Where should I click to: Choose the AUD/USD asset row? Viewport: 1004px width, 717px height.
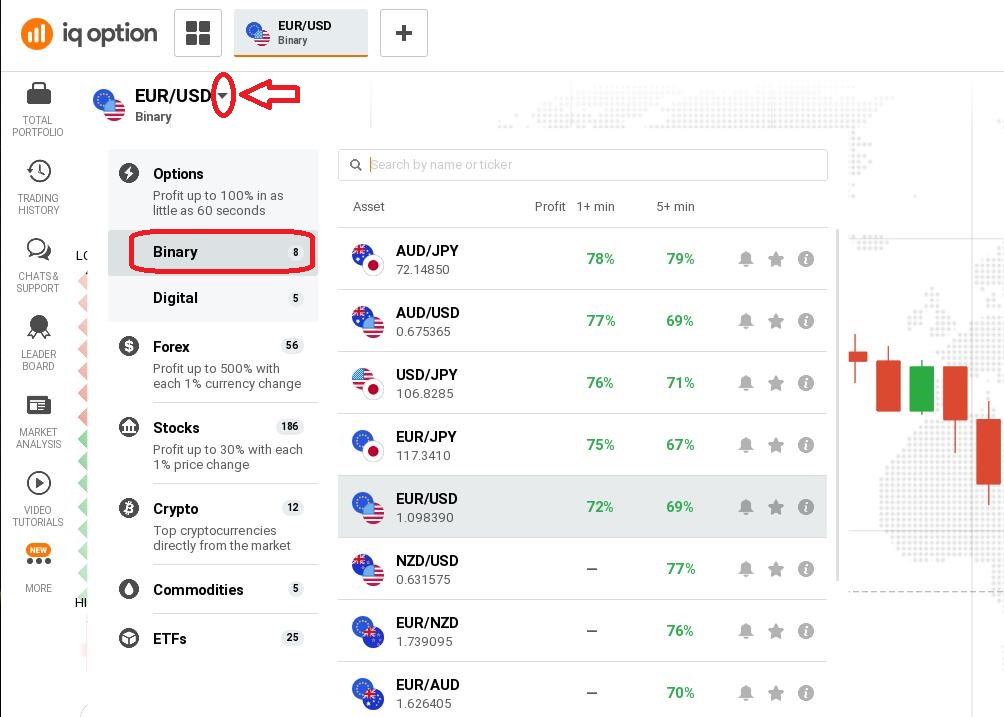tap(583, 321)
